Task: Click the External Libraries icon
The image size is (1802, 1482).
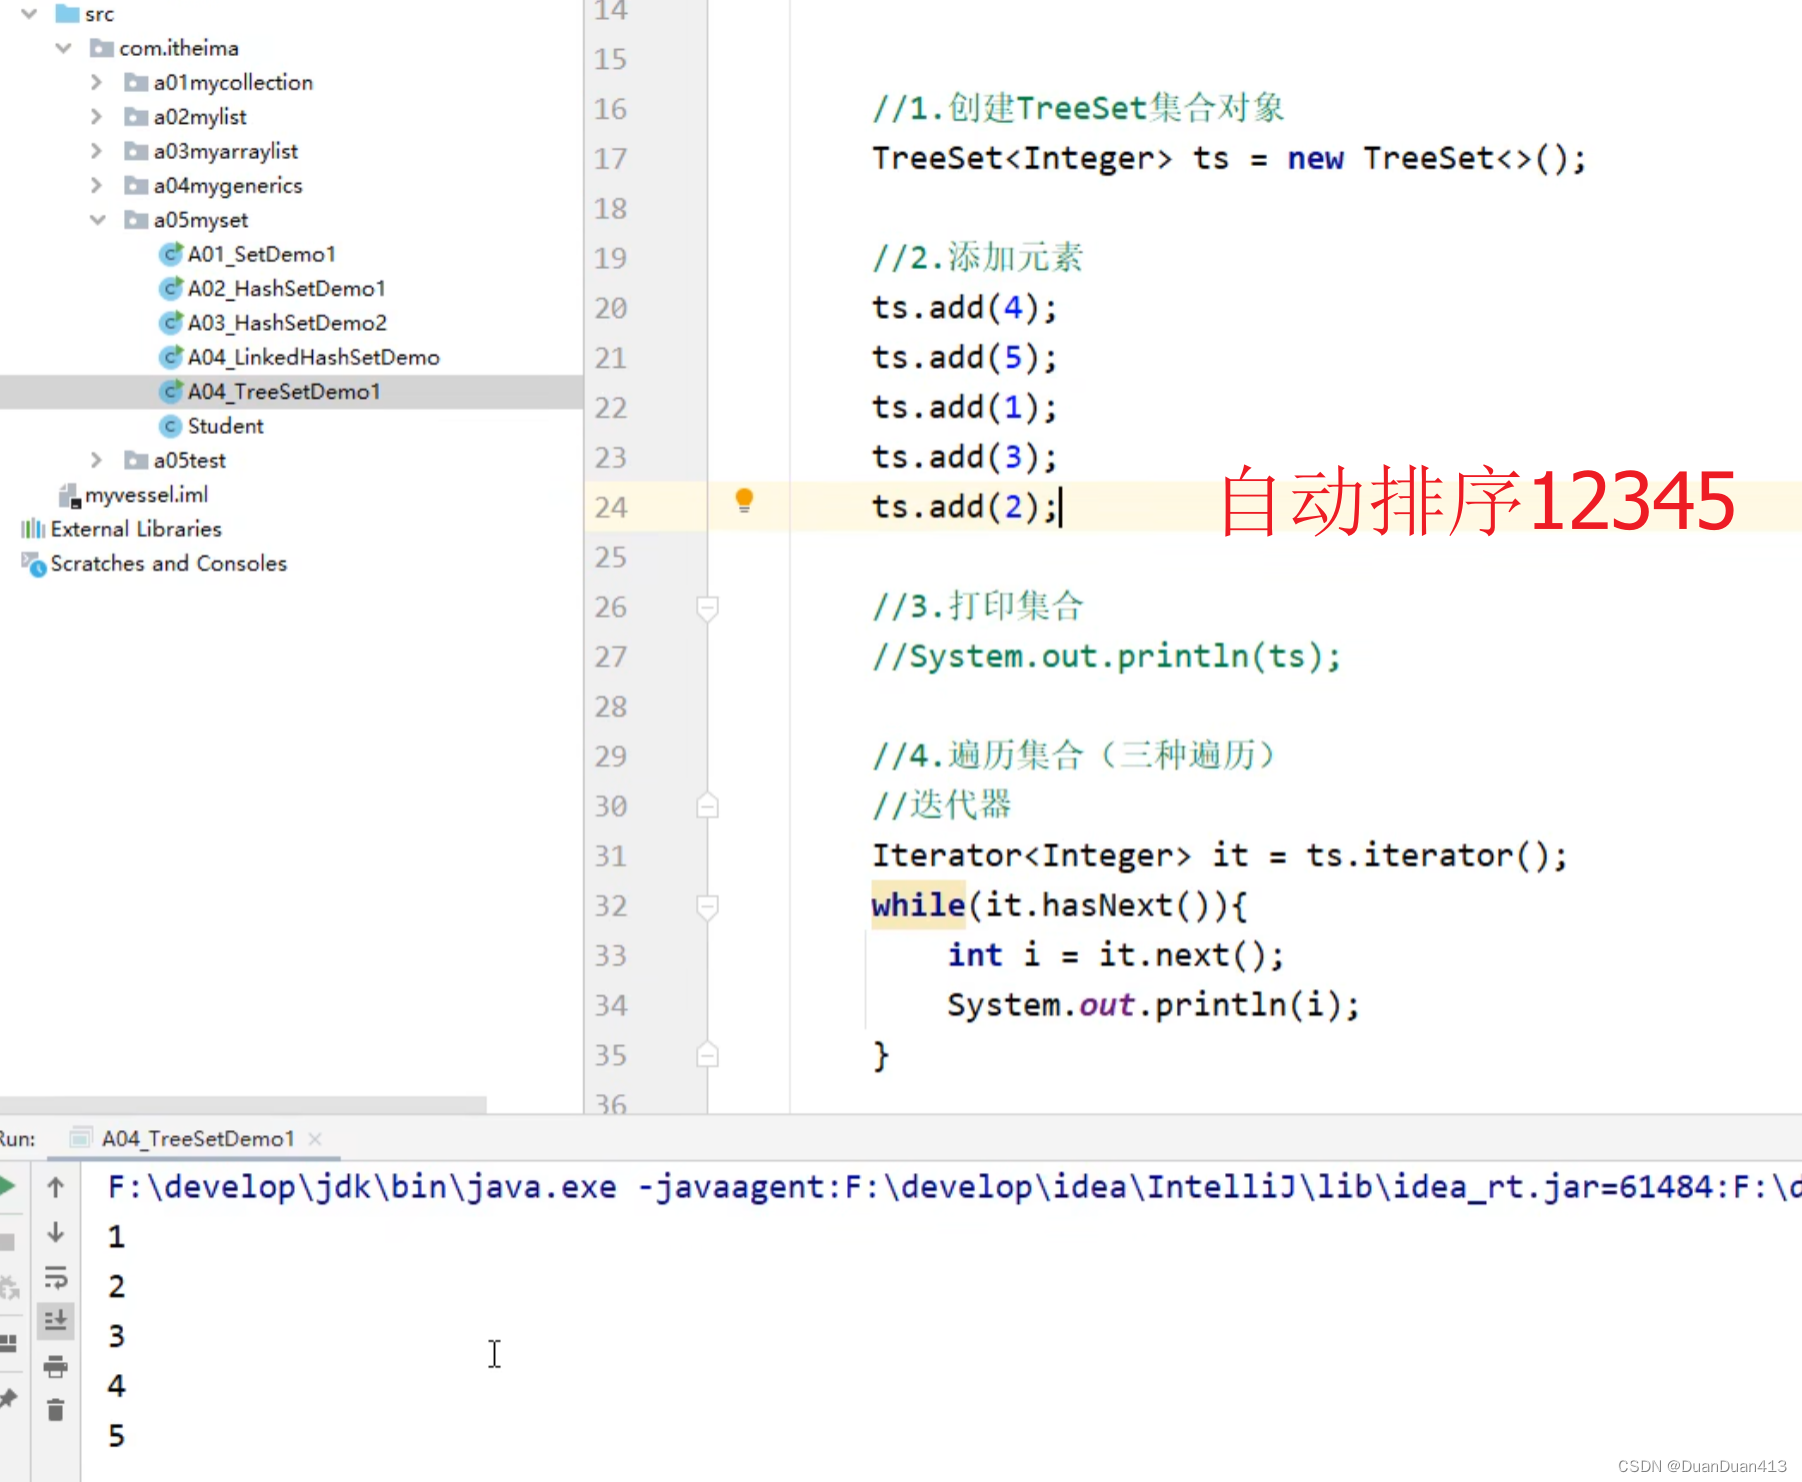Action: tap(33, 529)
